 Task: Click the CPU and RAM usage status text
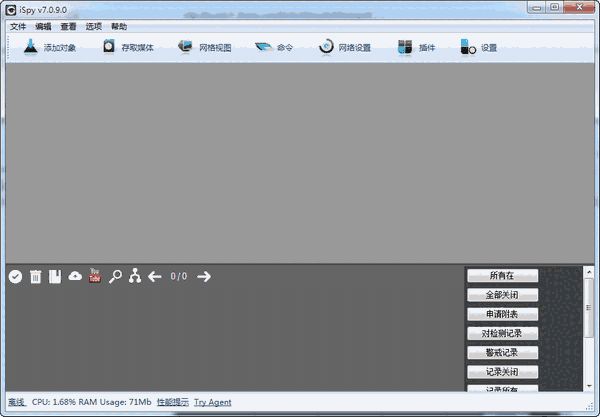point(91,402)
